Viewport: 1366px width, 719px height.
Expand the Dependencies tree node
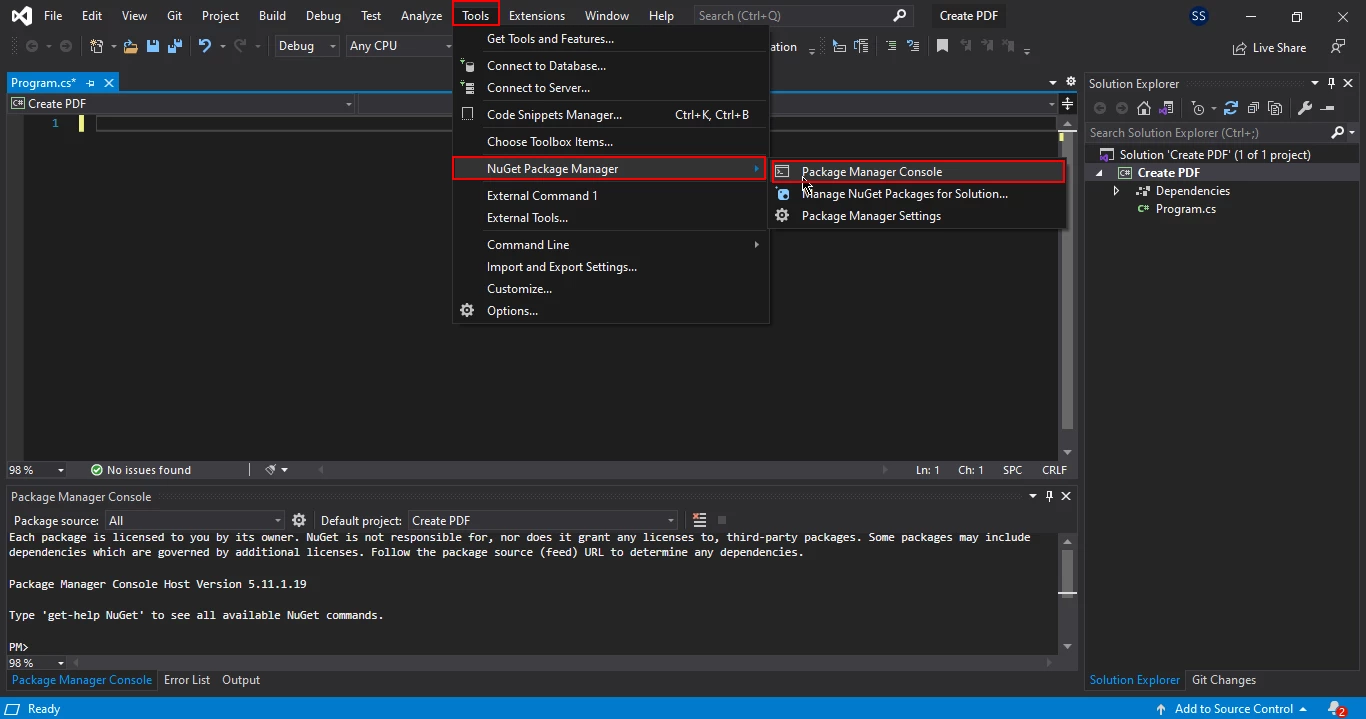pos(1117,191)
